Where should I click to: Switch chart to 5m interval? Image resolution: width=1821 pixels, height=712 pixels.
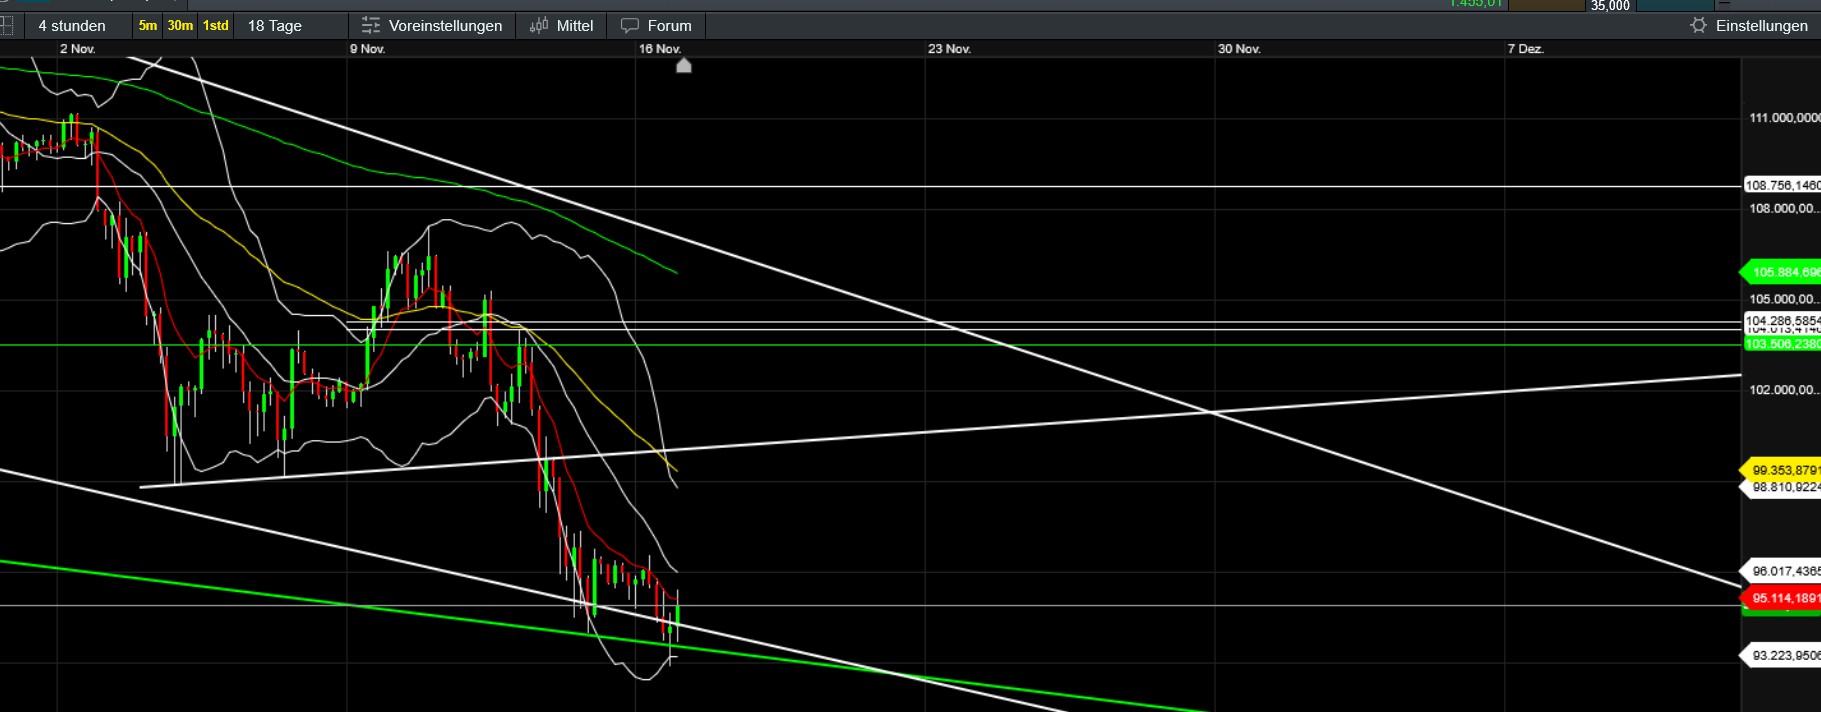click(x=148, y=26)
